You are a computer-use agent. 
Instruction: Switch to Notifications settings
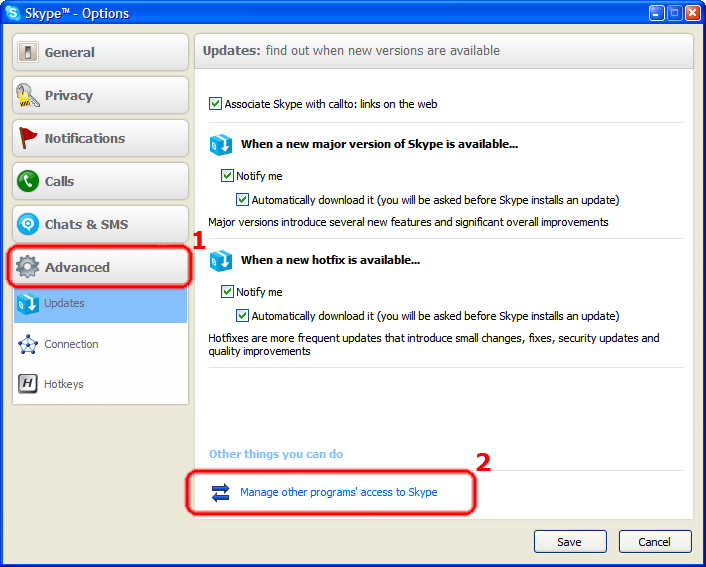click(100, 138)
